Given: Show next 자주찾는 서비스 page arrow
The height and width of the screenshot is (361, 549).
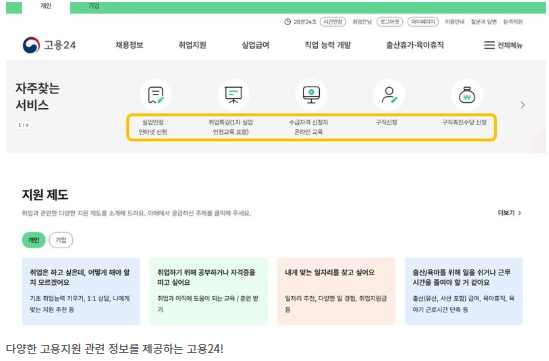Looking at the screenshot, I should tap(522, 105).
